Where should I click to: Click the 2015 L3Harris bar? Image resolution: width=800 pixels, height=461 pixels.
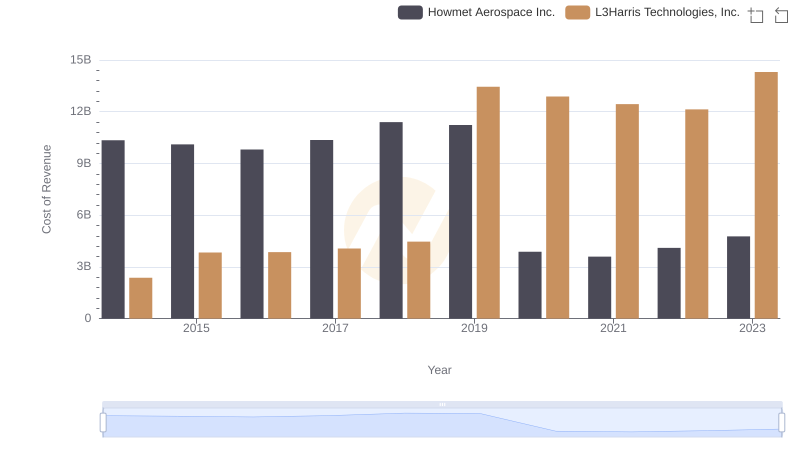tap(210, 286)
